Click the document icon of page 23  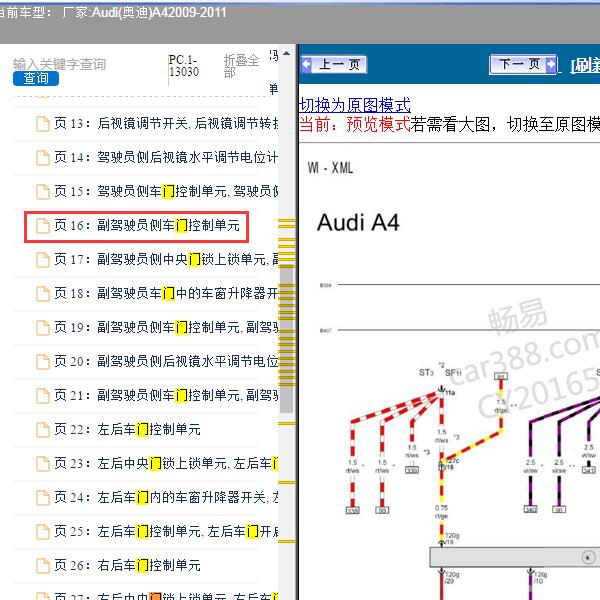pyautogui.click(x=43, y=463)
